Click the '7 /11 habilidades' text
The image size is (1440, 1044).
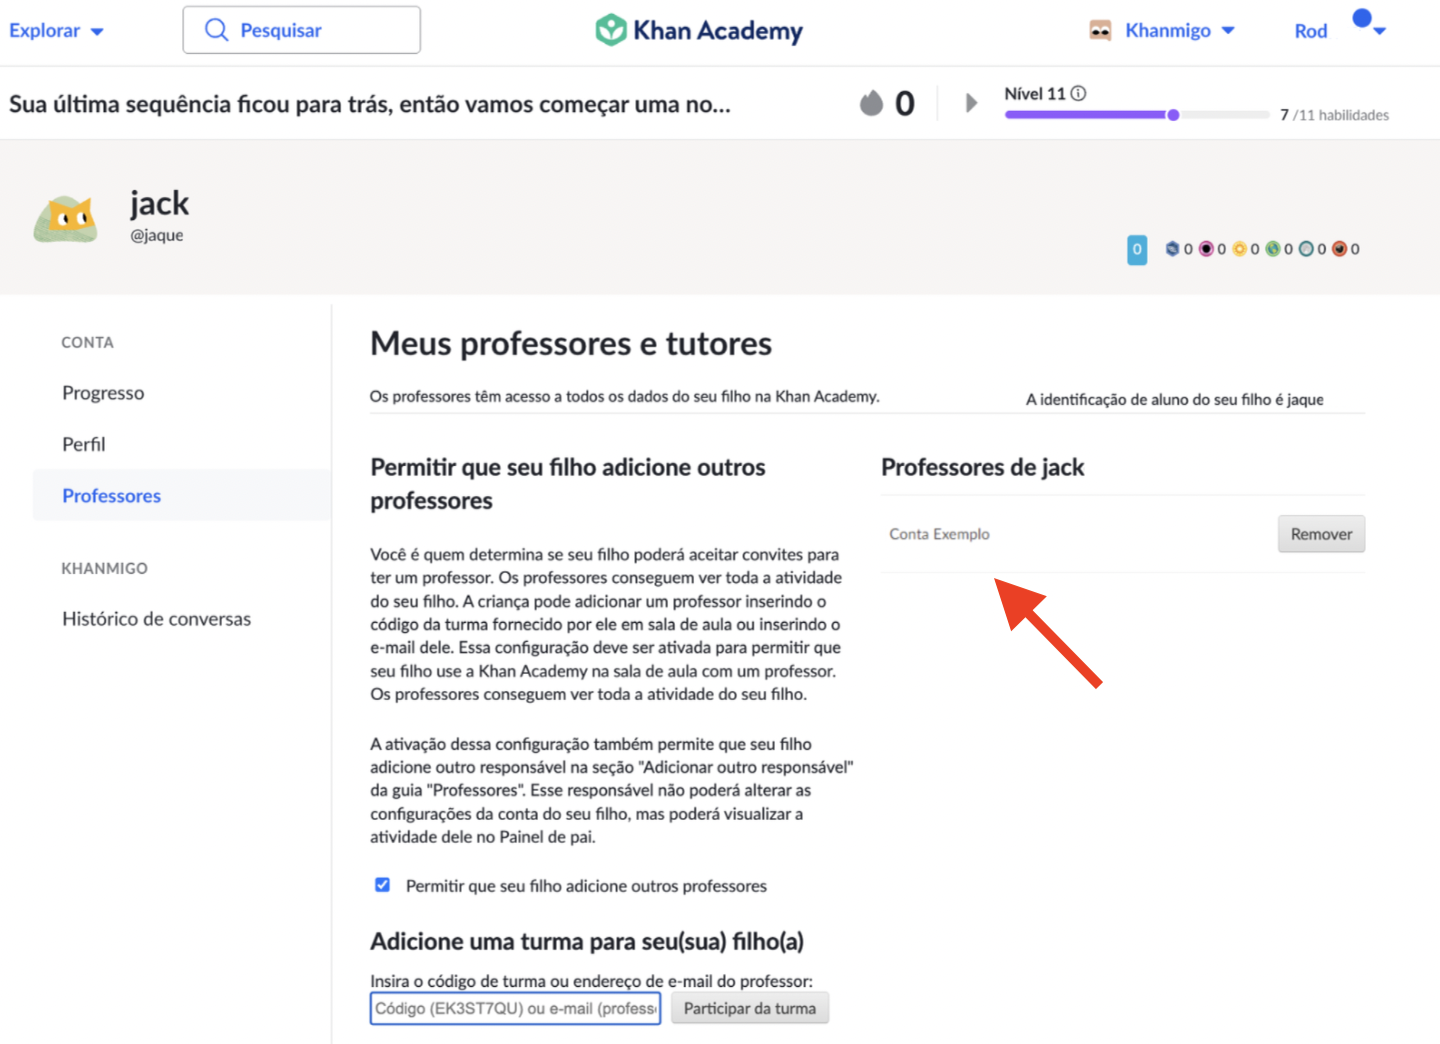click(x=1334, y=115)
